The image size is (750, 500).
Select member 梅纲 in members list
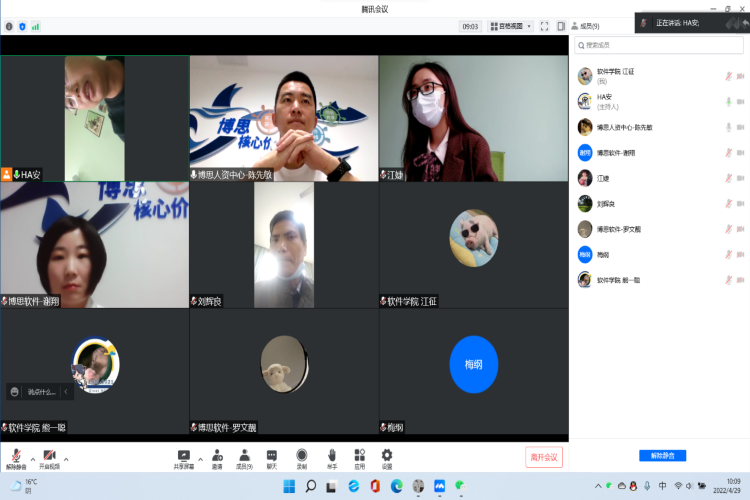[659, 255]
